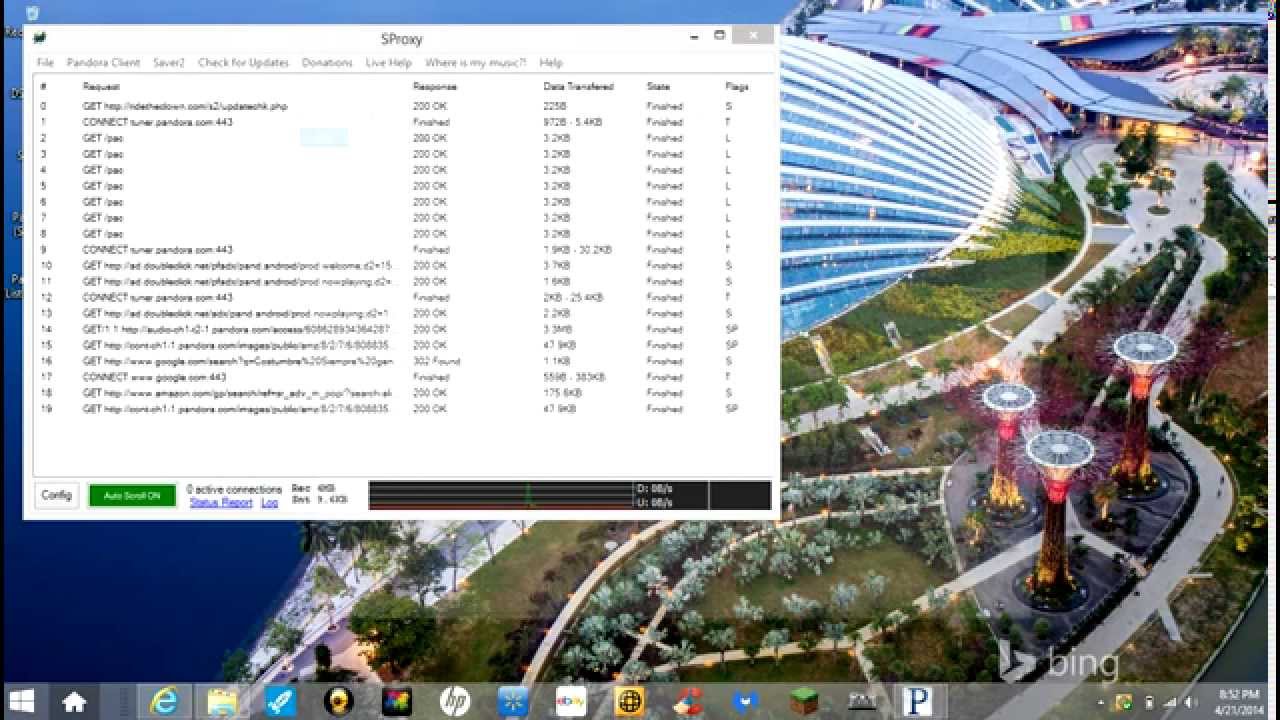1280x720 pixels.
Task: Open 'Where is my music?!' menu
Action: click(475, 62)
